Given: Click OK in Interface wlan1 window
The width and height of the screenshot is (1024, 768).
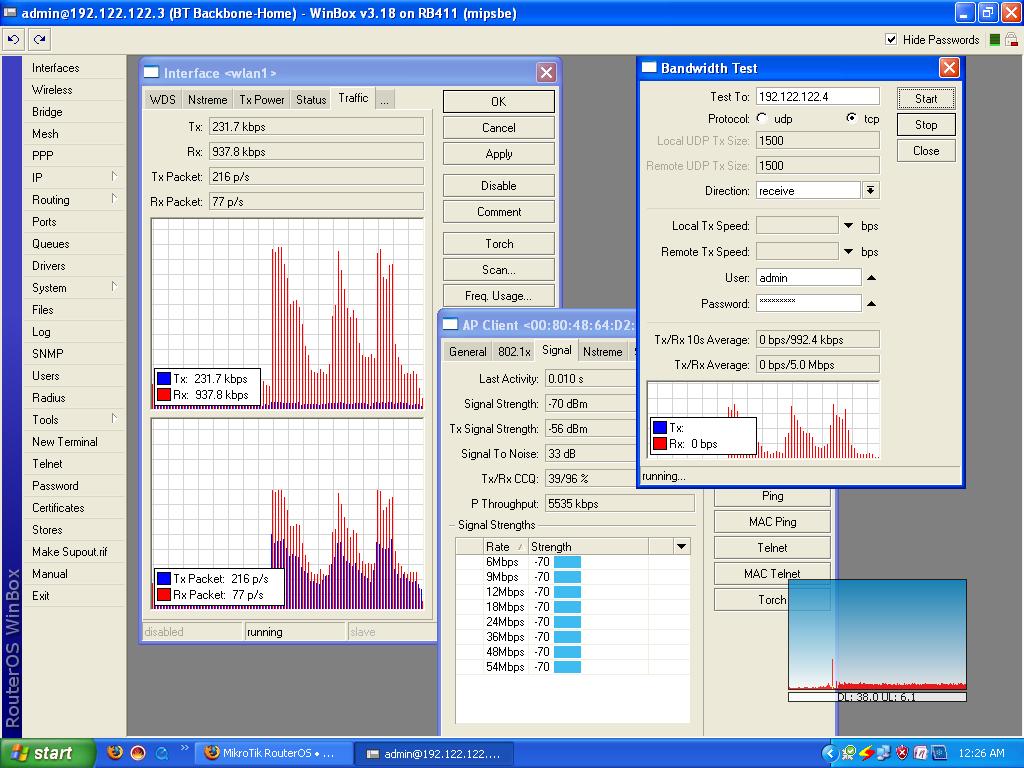Looking at the screenshot, I should (x=499, y=101).
